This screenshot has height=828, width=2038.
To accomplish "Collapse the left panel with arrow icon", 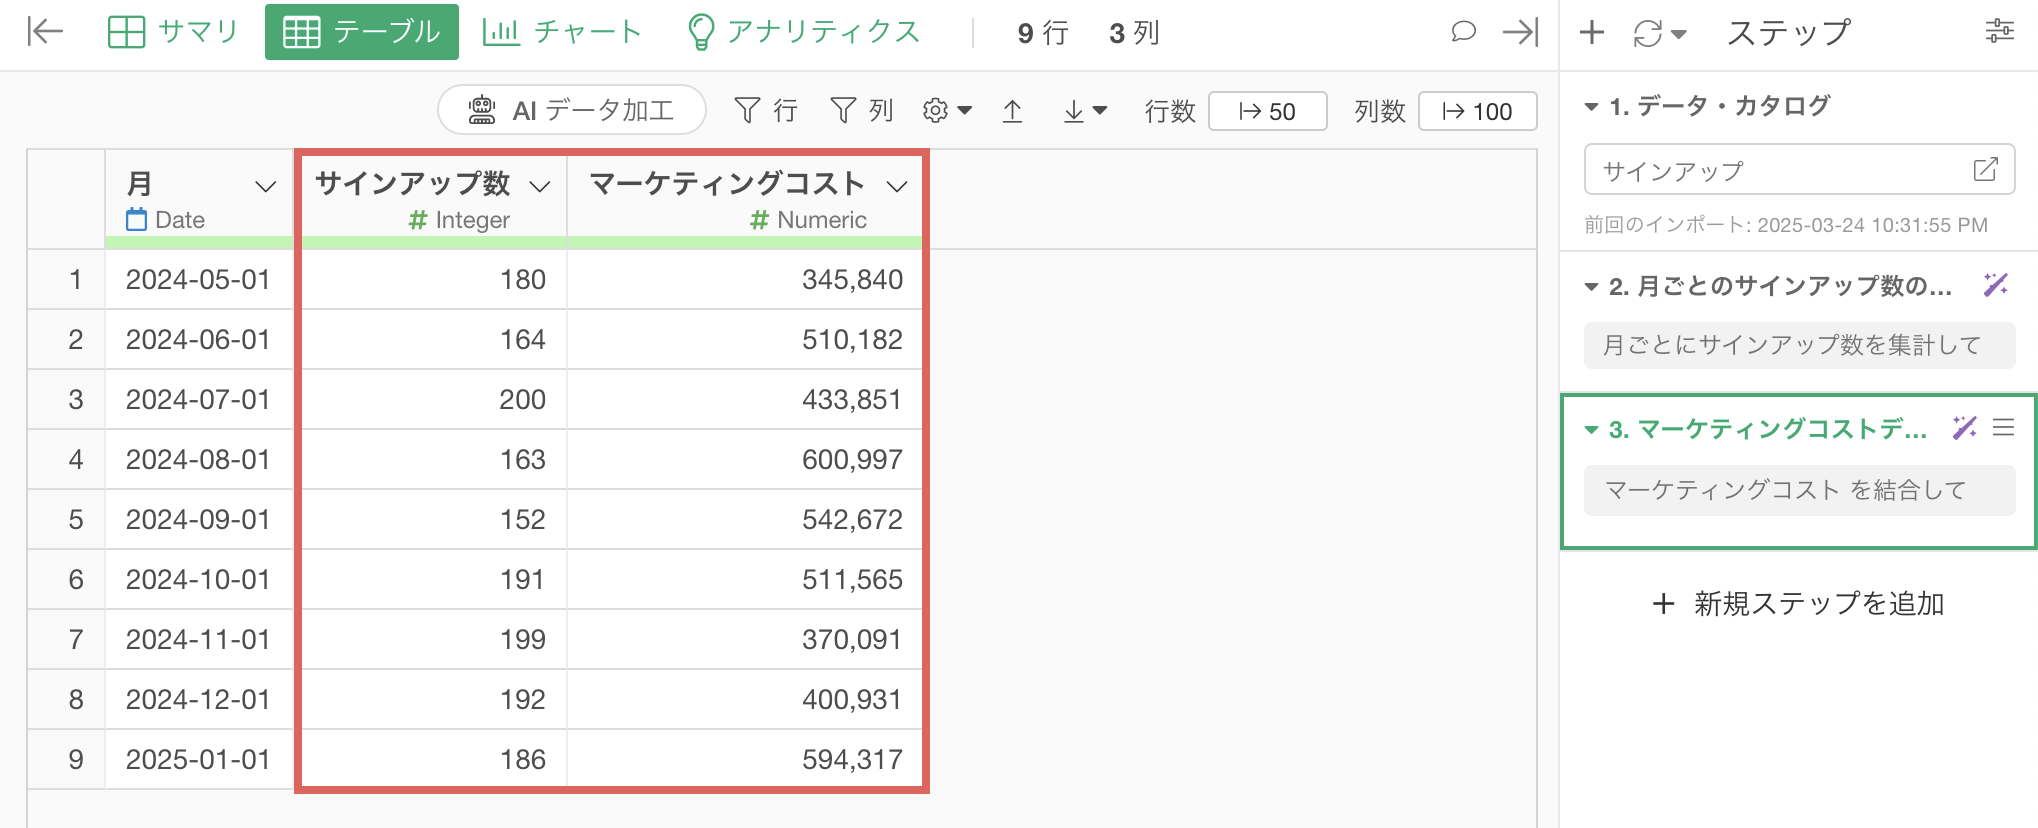I will tap(45, 32).
